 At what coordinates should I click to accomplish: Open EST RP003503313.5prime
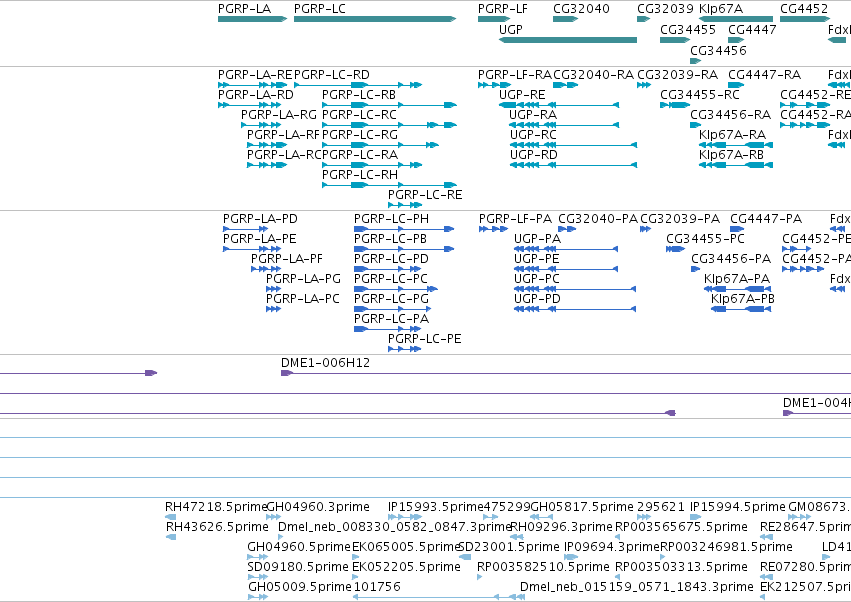(x=681, y=567)
